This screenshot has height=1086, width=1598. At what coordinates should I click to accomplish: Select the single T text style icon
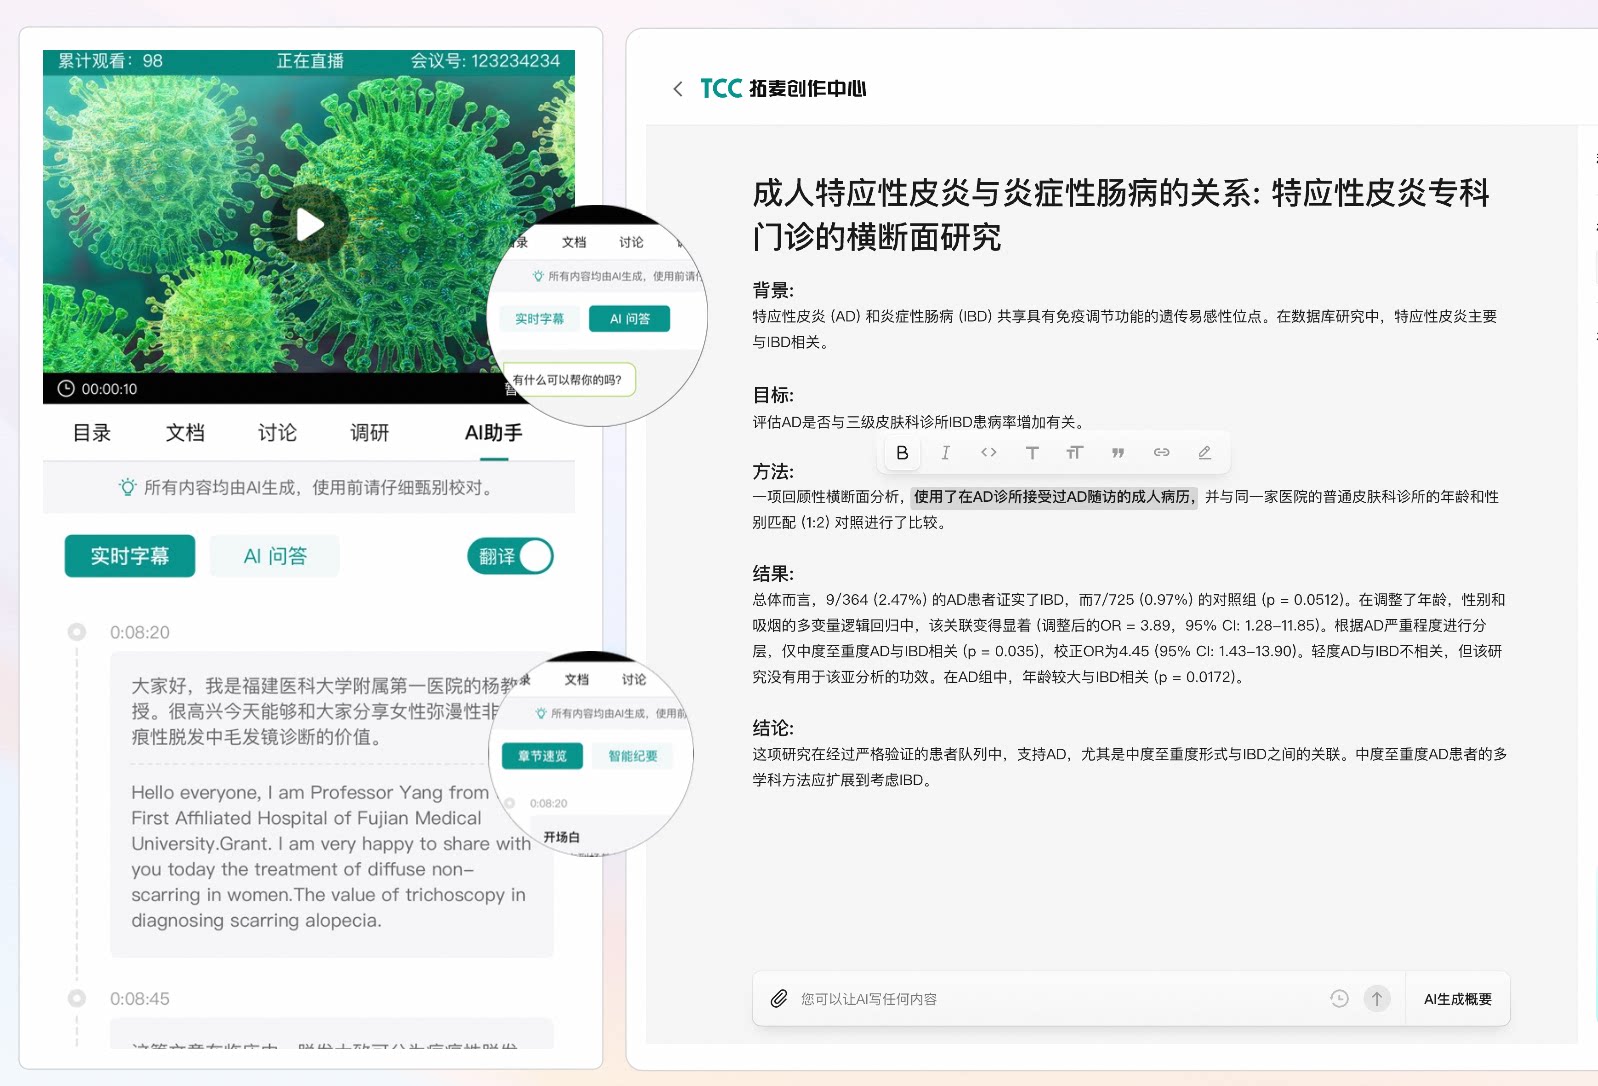click(x=1032, y=453)
